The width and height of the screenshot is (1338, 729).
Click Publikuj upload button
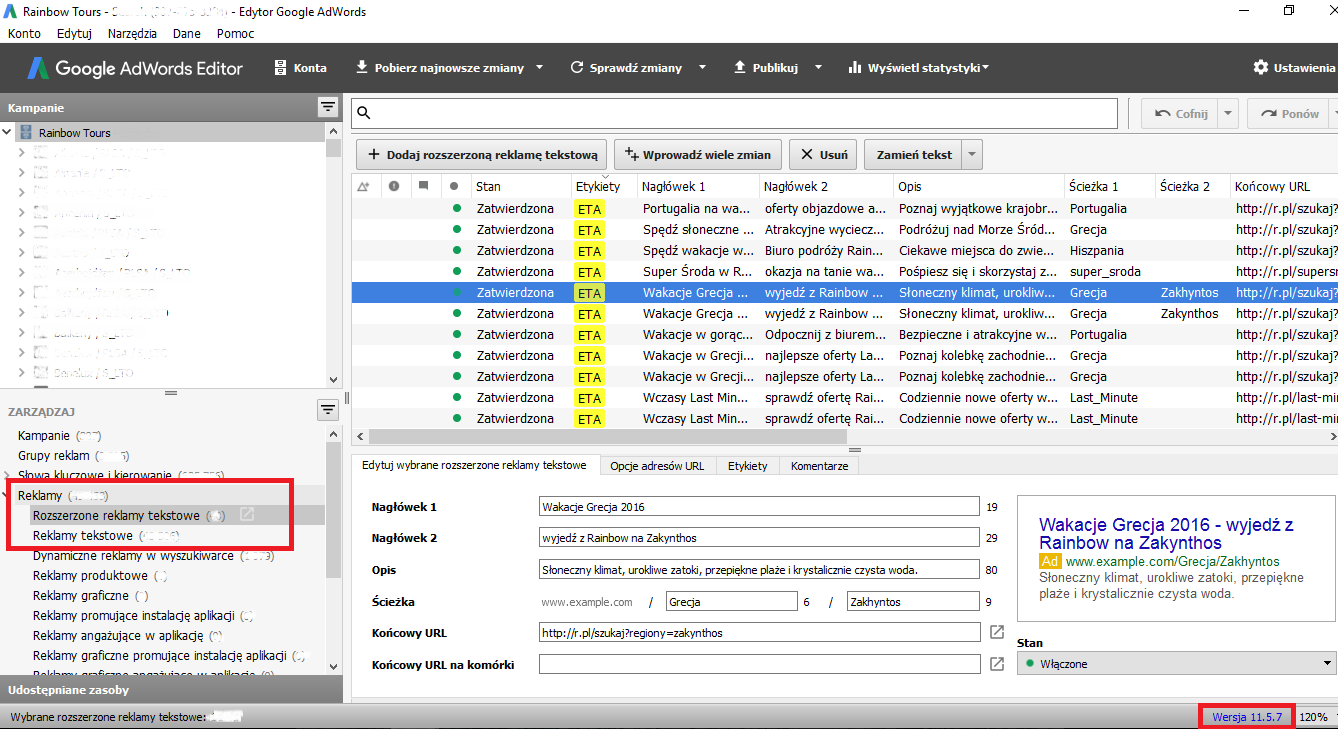tap(766, 68)
